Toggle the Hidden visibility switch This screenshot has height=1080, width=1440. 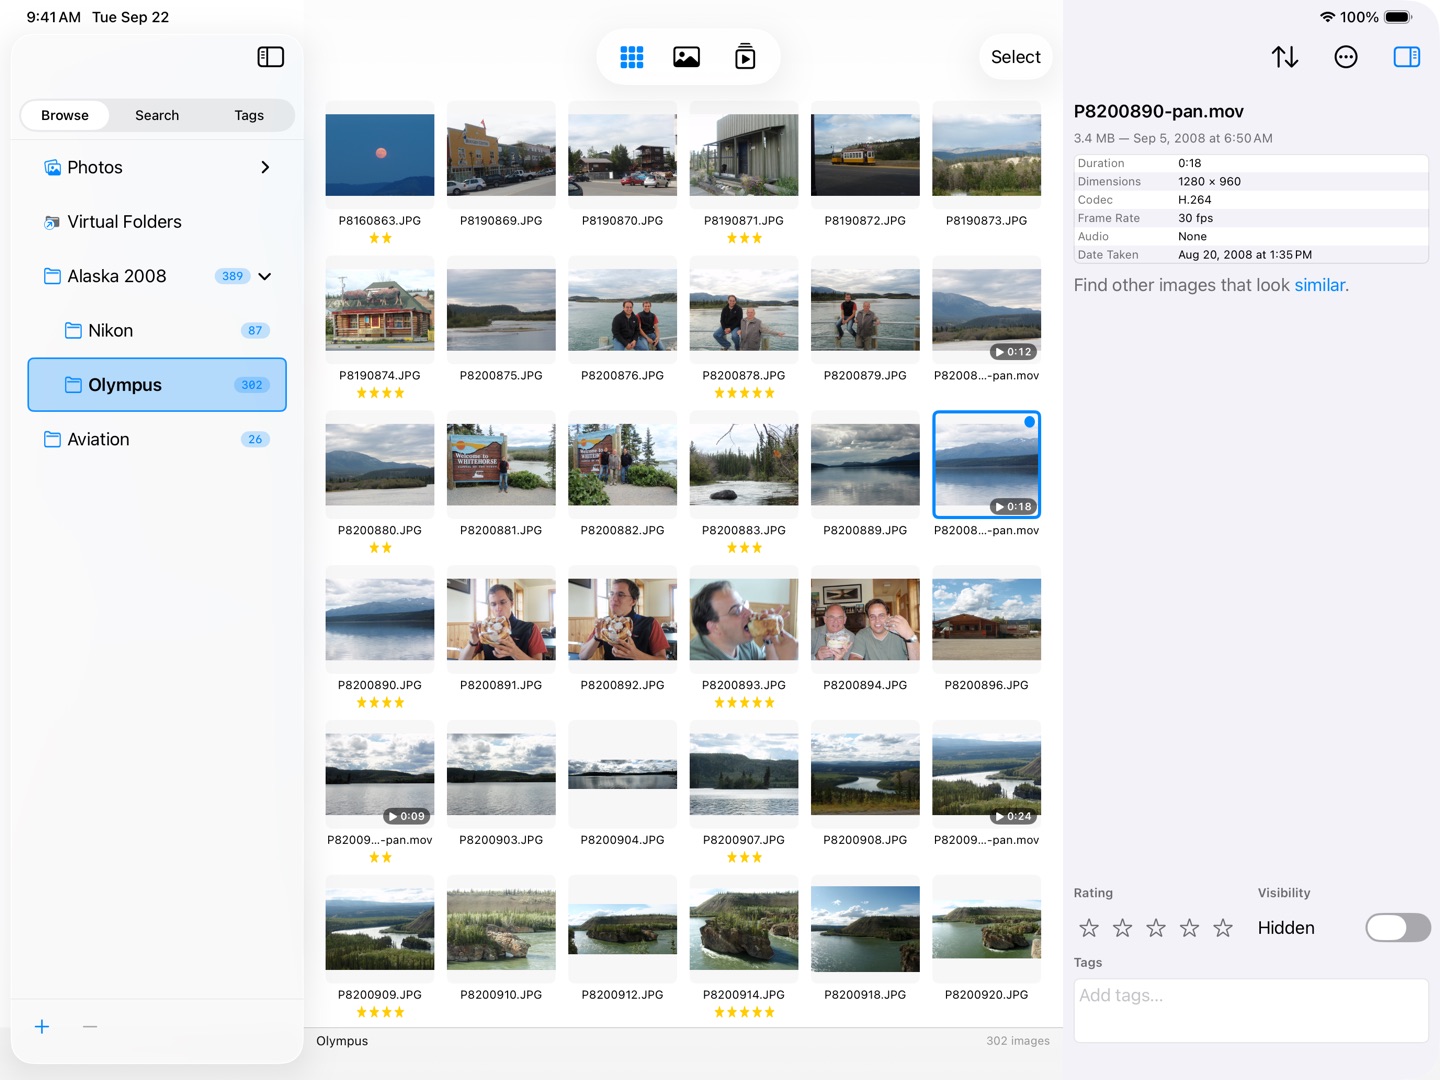[1398, 928]
